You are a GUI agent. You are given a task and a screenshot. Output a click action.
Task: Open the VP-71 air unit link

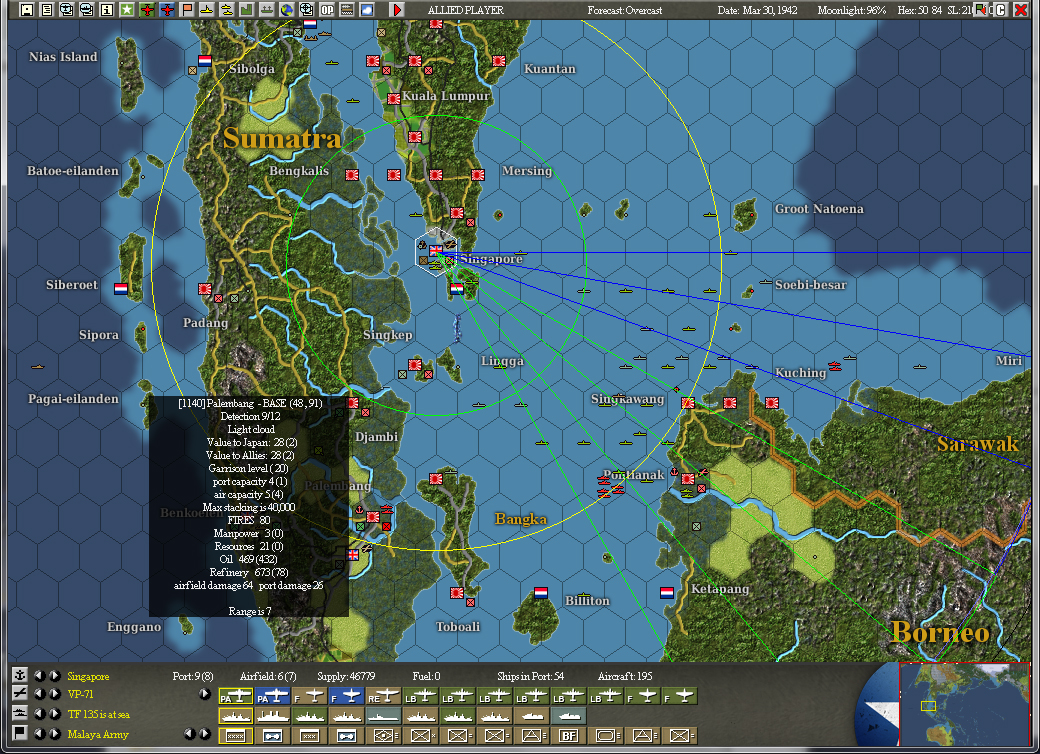click(80, 694)
